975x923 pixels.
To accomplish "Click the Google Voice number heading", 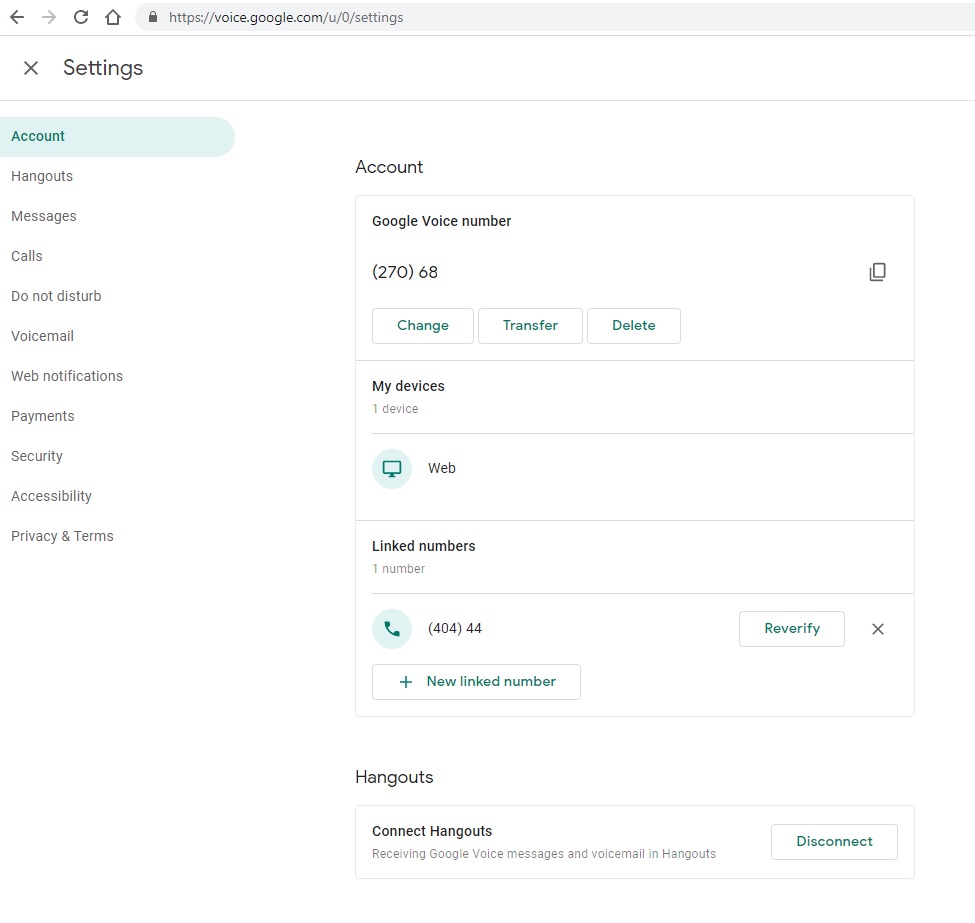I will [x=441, y=221].
